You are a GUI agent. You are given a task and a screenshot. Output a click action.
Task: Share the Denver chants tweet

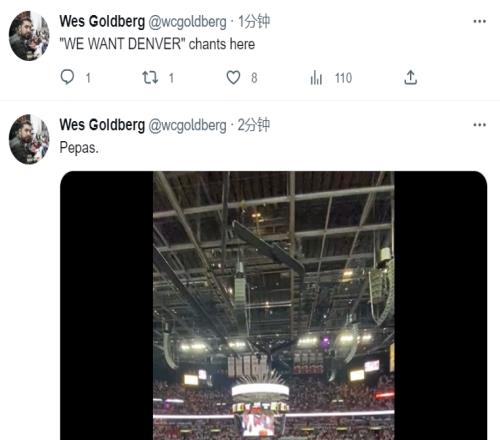(x=410, y=77)
